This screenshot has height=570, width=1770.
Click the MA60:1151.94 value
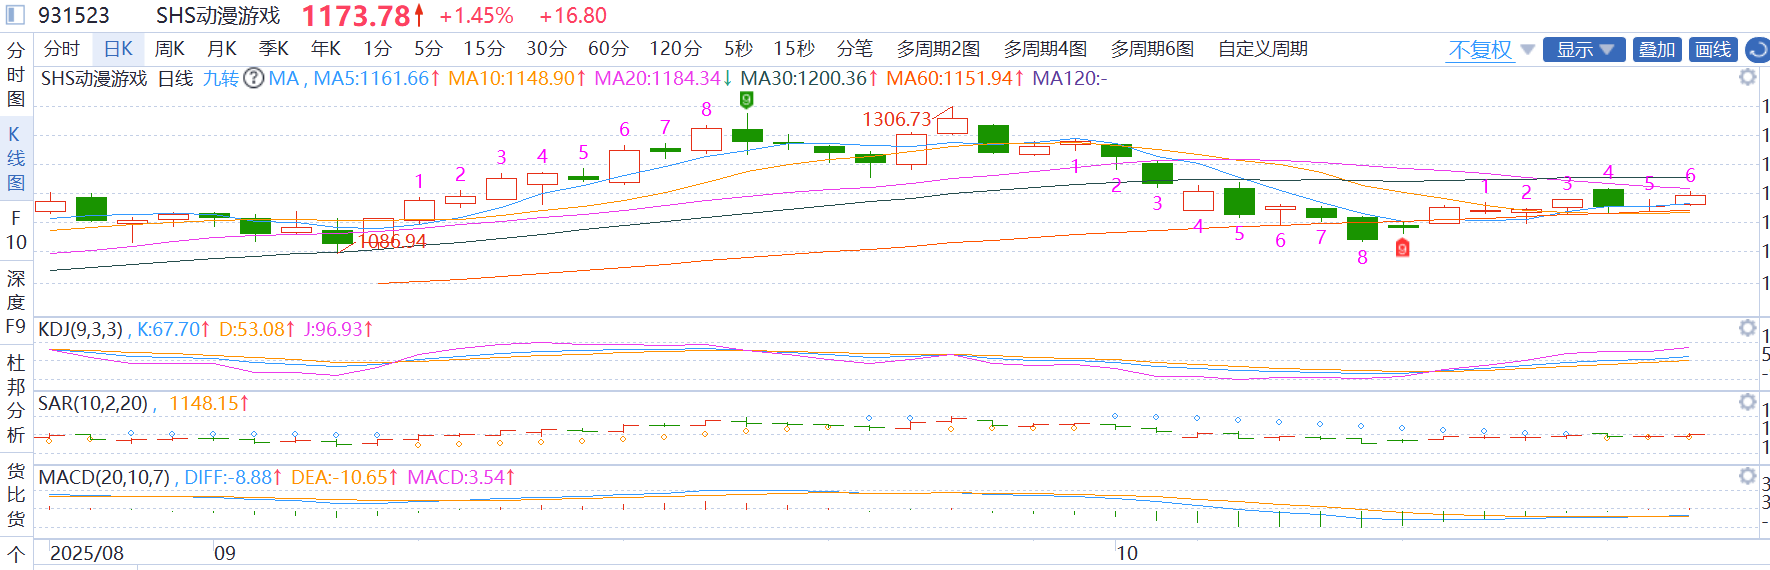coord(955,78)
